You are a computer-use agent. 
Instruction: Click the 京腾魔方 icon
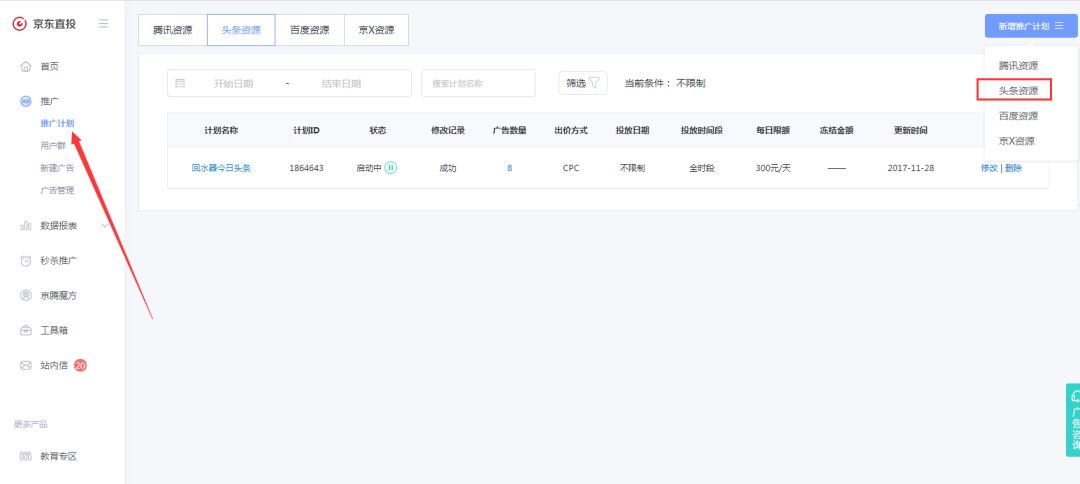click(25, 295)
